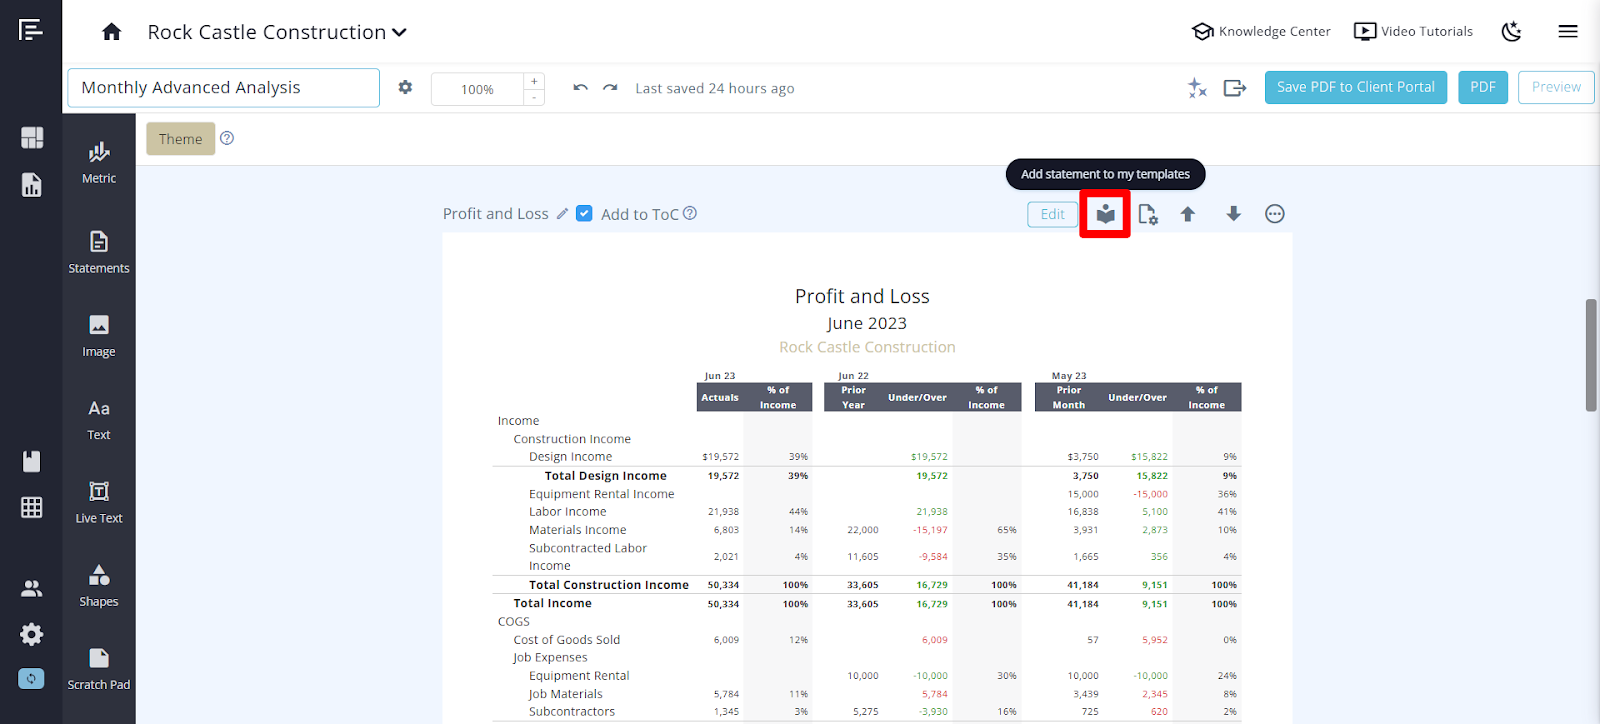Viewport: 1600px width, 724px height.
Task: Click the Theme help question icon
Action: pyautogui.click(x=227, y=138)
